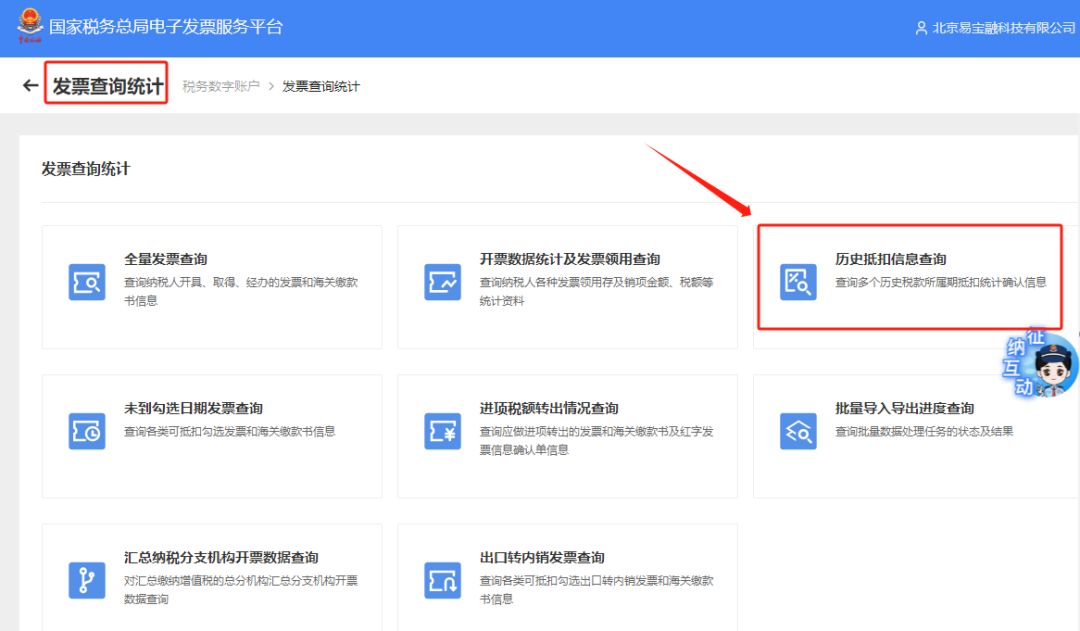Click the 未到勾选日期发票查询 clock icon

87,431
